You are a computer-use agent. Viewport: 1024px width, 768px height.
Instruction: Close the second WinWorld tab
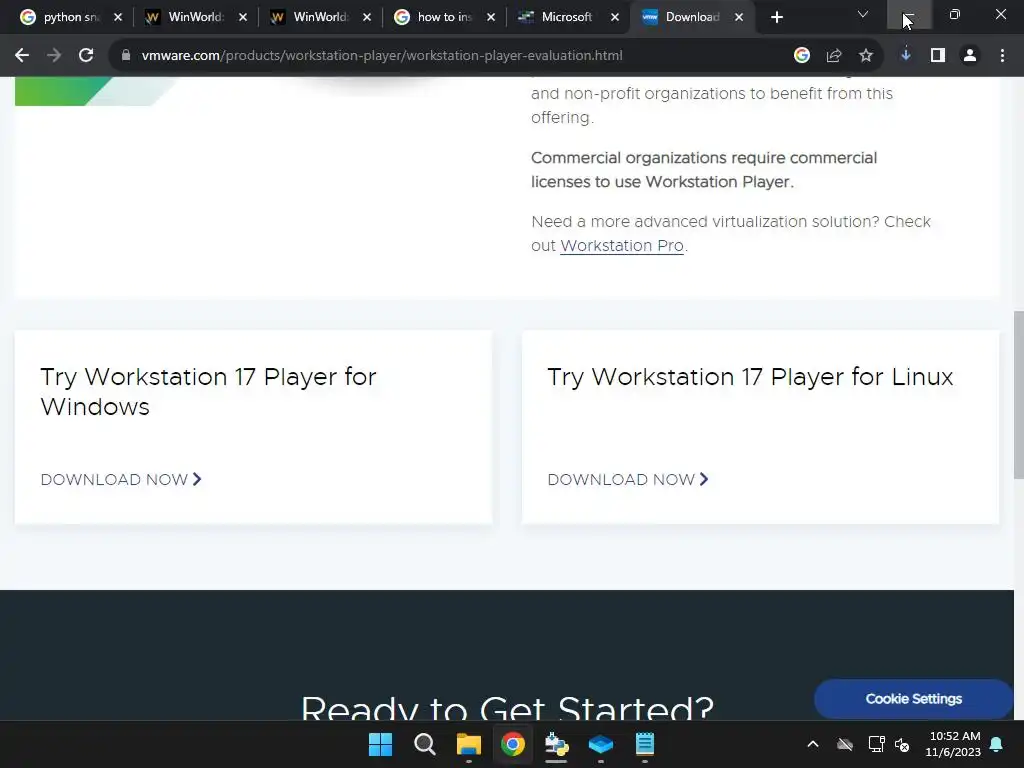tap(367, 18)
